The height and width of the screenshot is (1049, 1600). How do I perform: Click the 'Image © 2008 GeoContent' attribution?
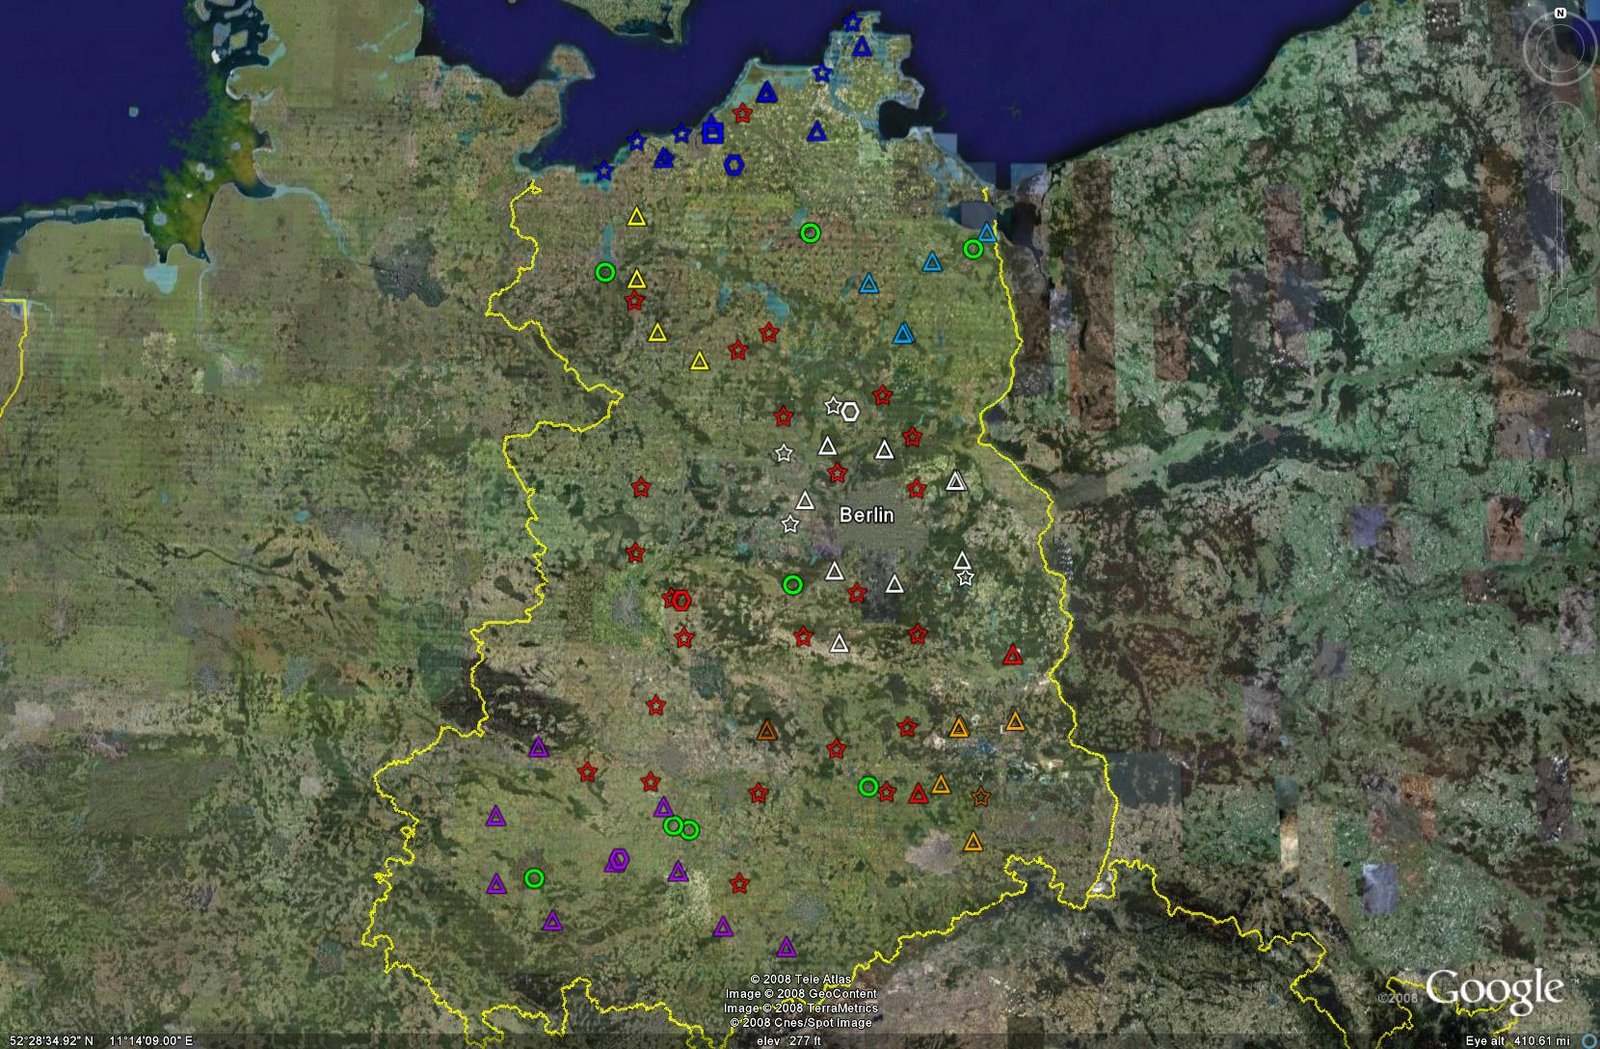tap(801, 994)
